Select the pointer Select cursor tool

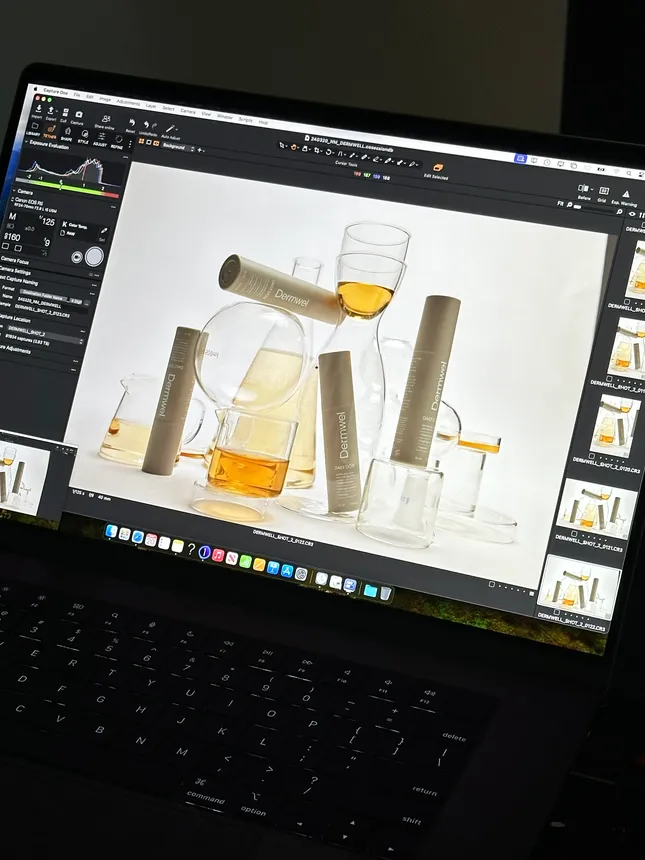click(282, 145)
